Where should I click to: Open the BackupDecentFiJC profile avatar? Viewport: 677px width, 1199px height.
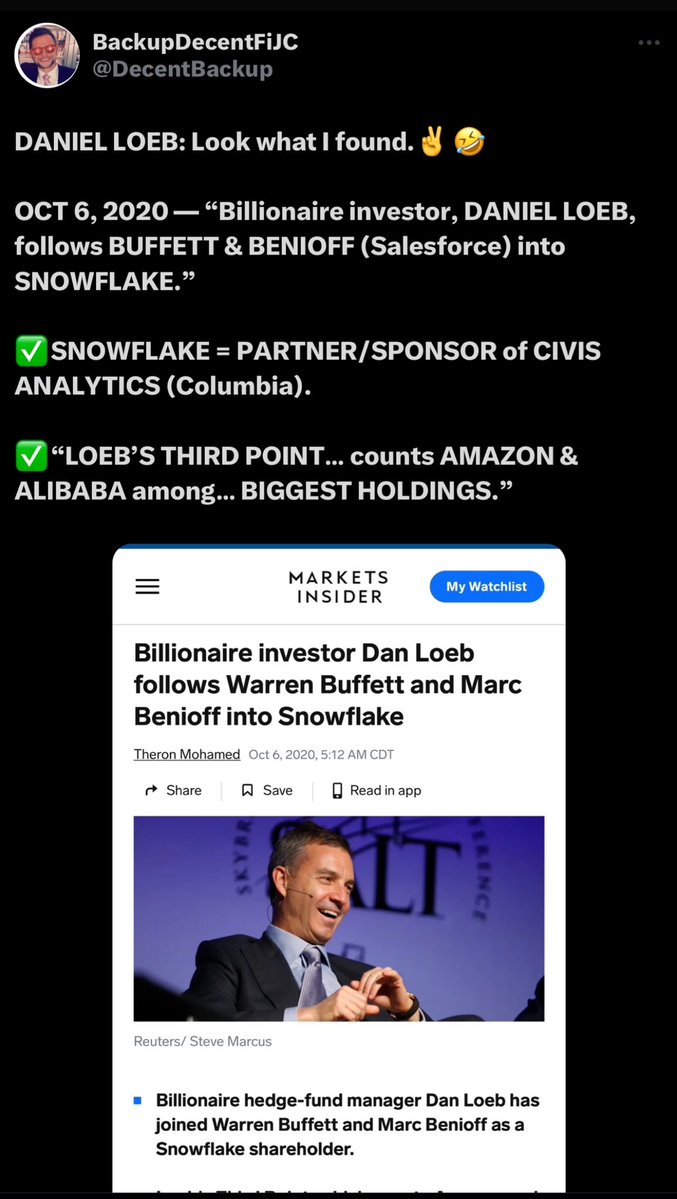click(x=47, y=55)
